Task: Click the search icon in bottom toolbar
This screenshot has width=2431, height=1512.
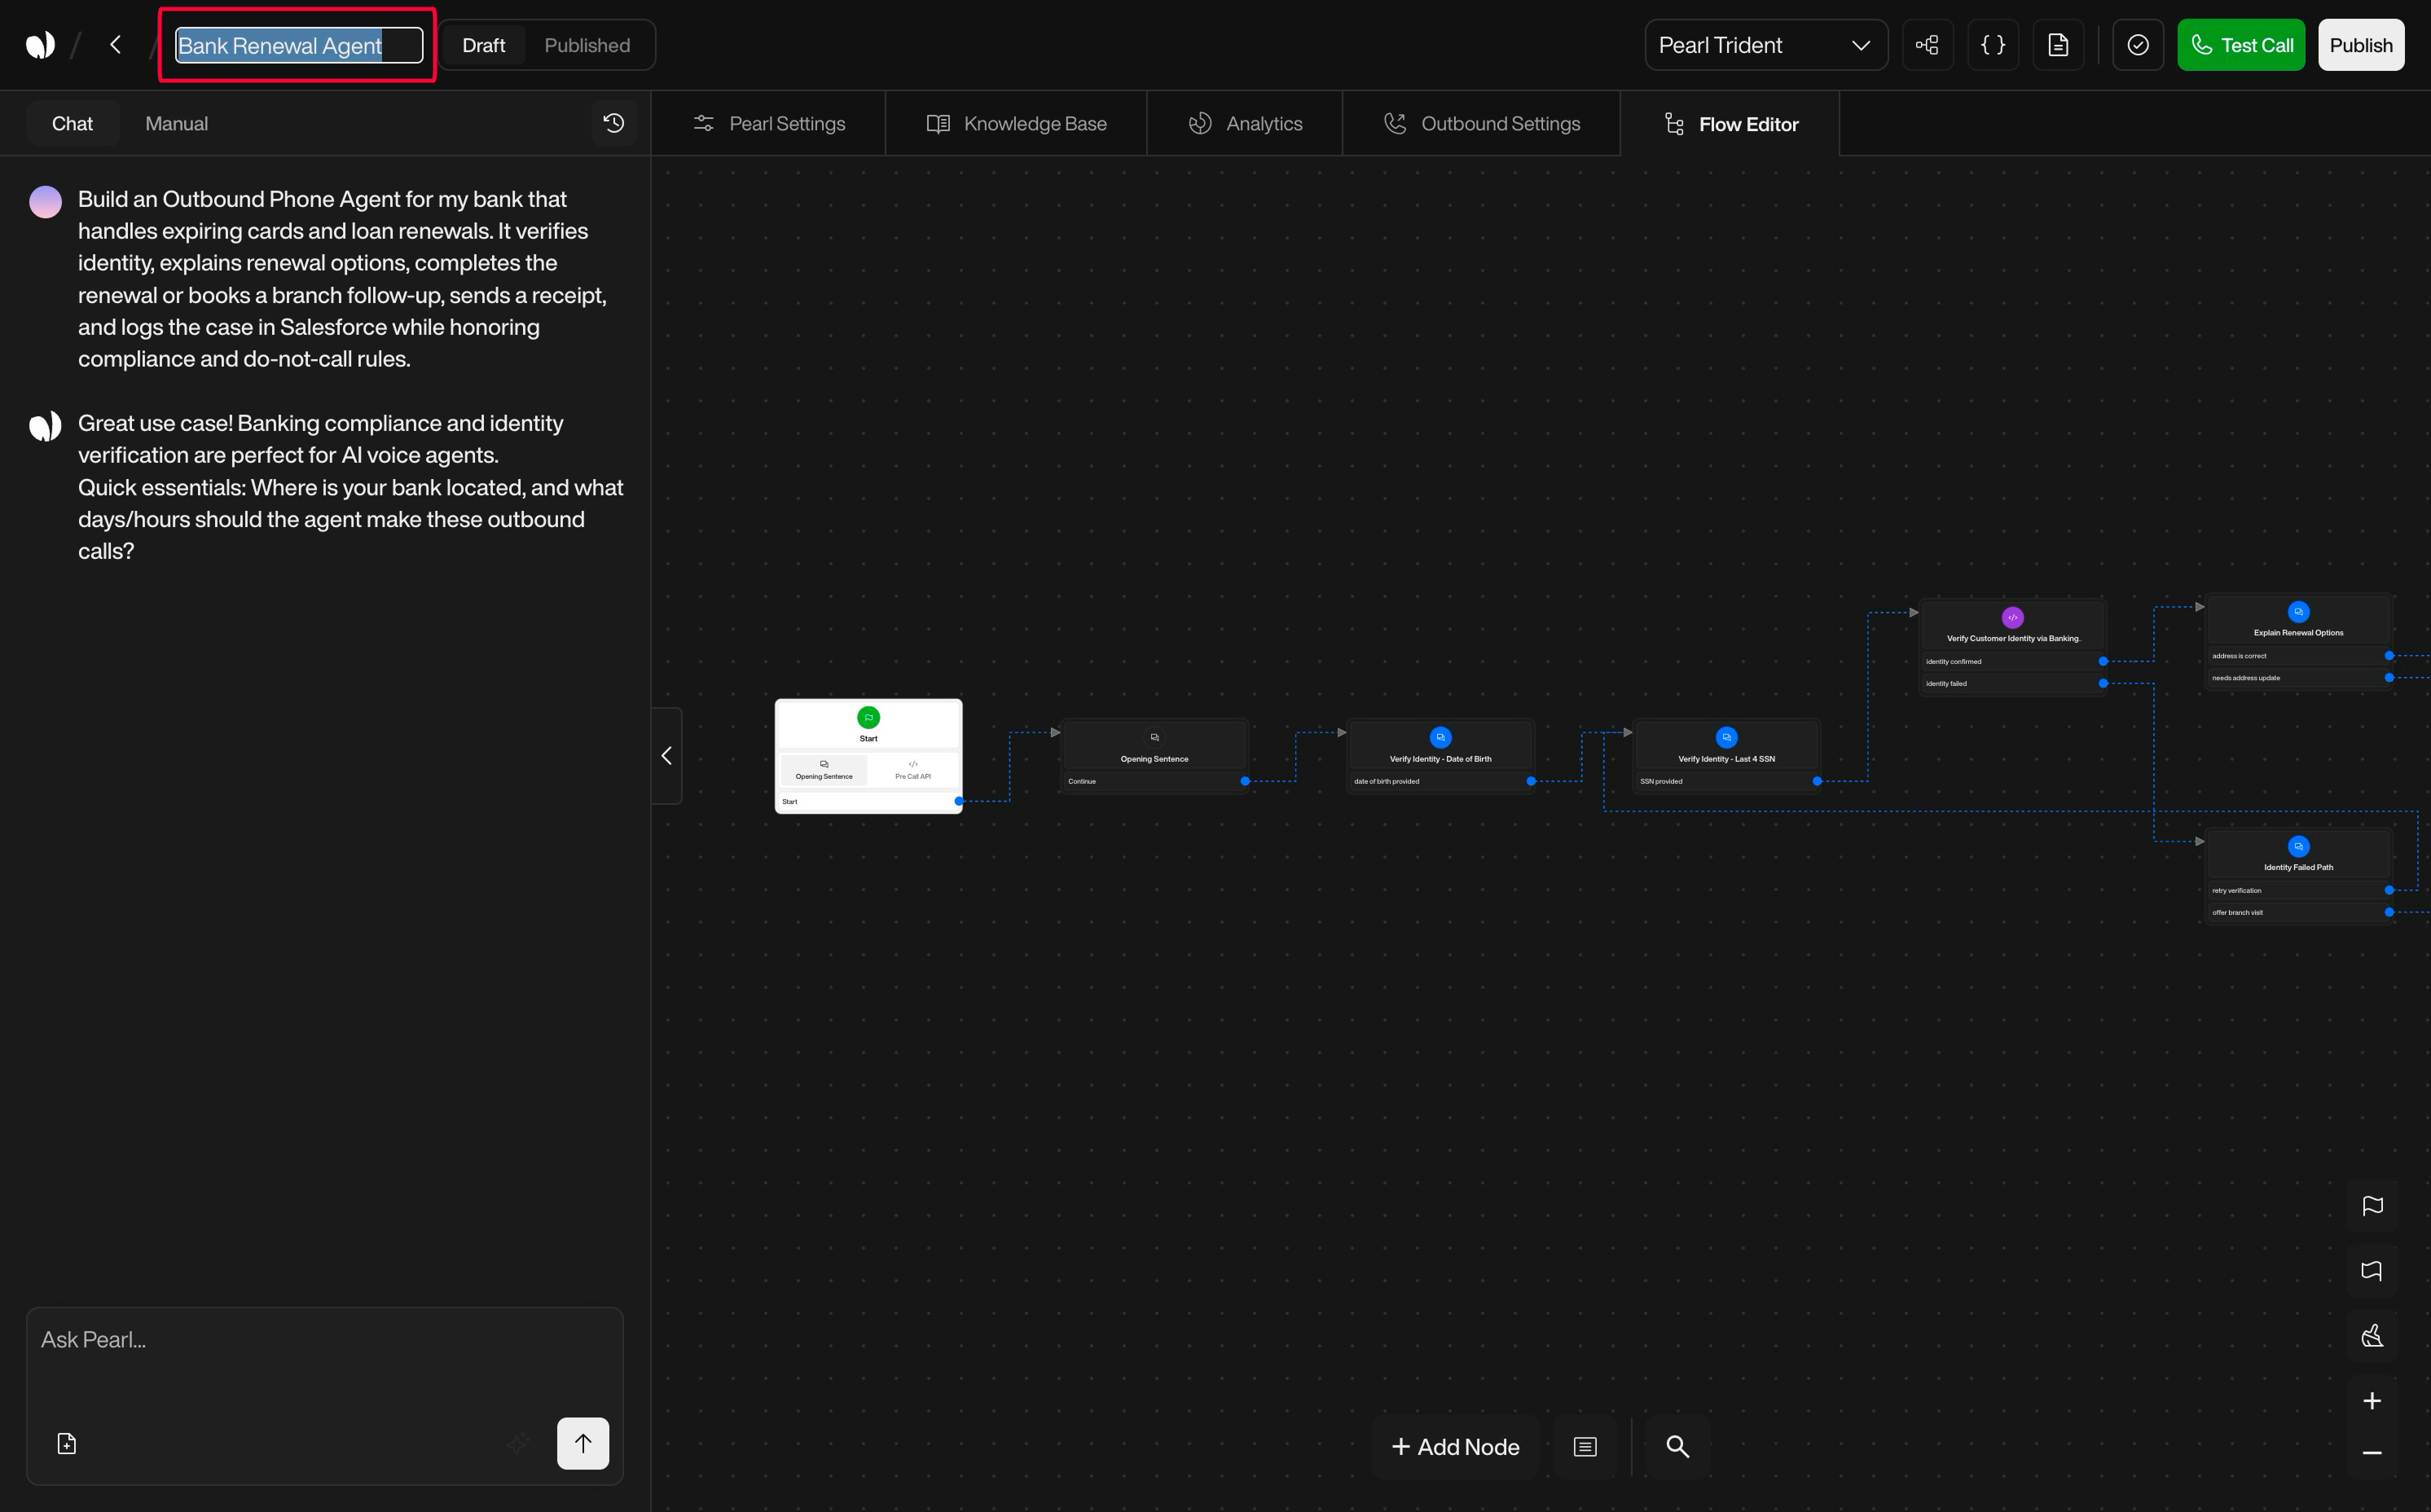Action: [x=1677, y=1446]
